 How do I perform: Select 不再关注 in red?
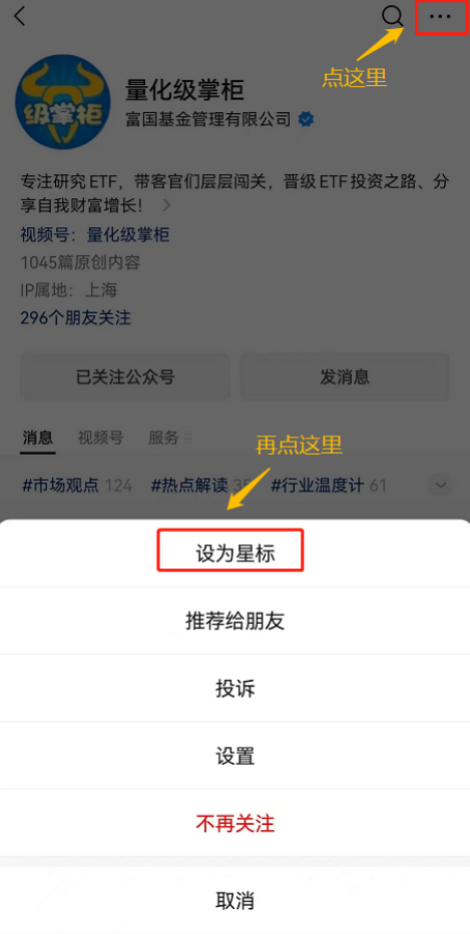[x=235, y=824]
